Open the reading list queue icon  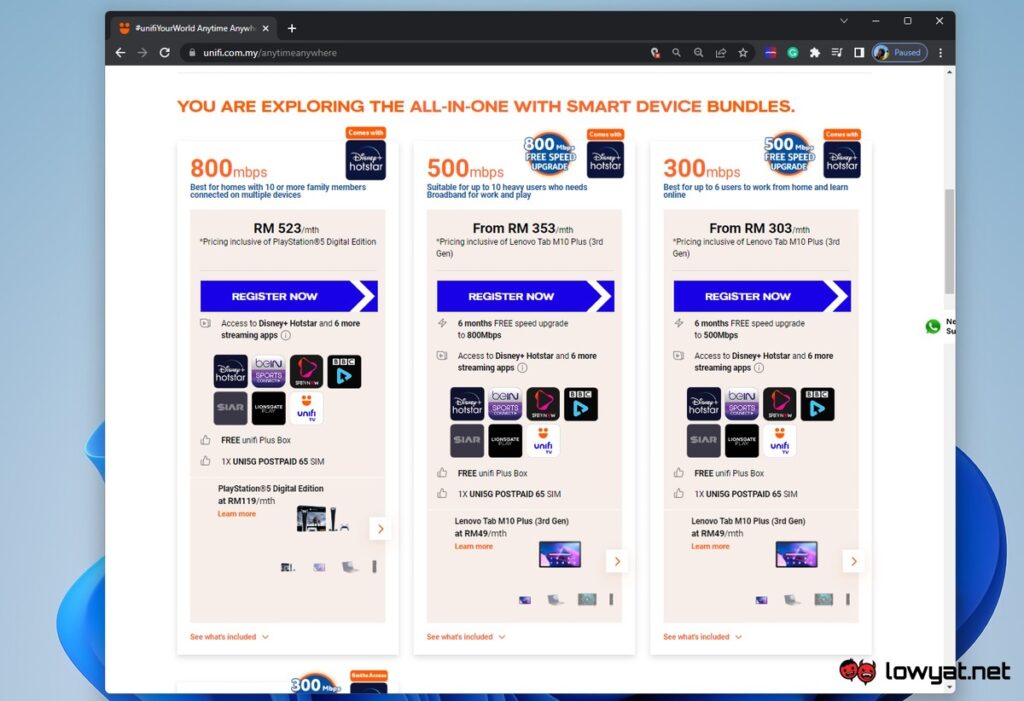837,53
